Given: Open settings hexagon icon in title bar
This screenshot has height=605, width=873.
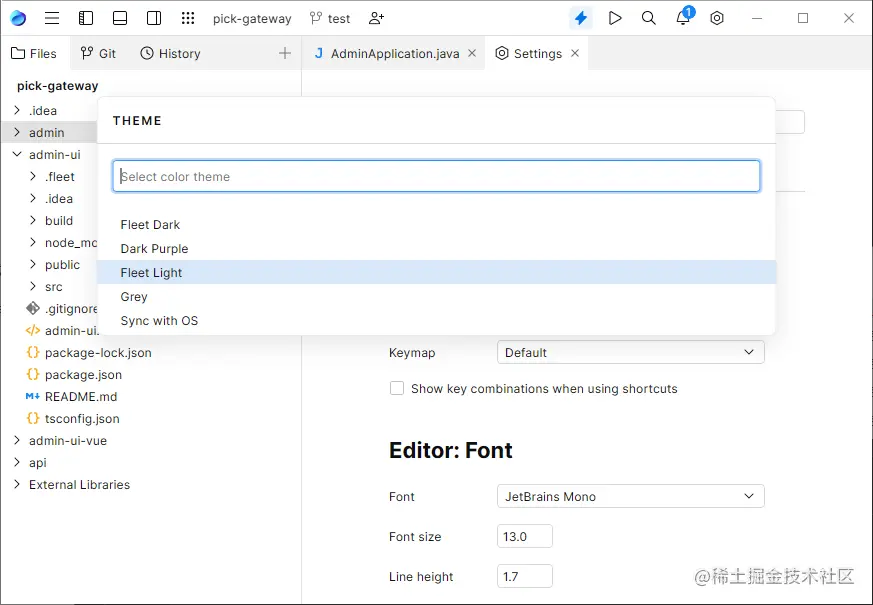Looking at the screenshot, I should (717, 18).
